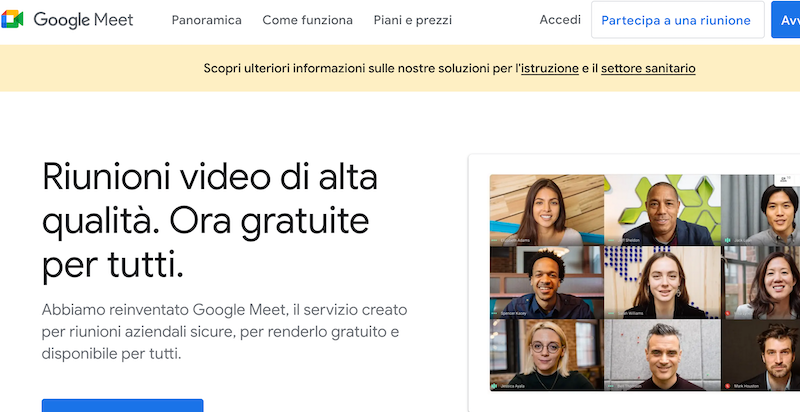Screen dimensions: 800x412
Task: Click the participants count icon on video grid
Action: tap(784, 179)
